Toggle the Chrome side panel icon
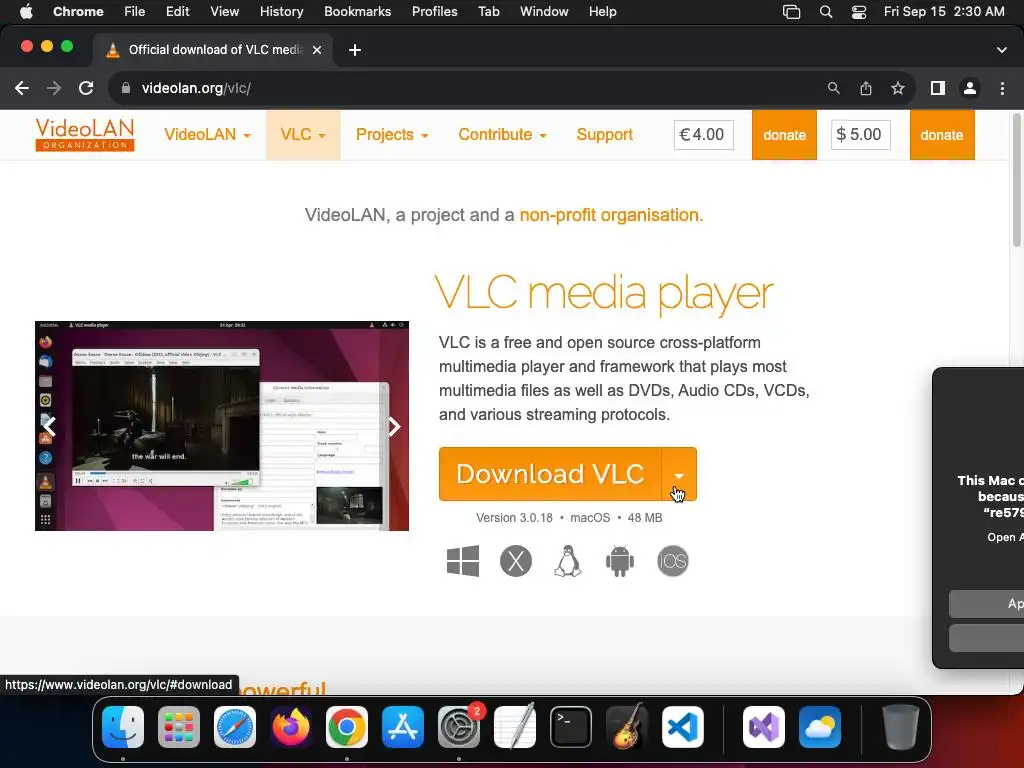1024x768 pixels. (x=938, y=88)
